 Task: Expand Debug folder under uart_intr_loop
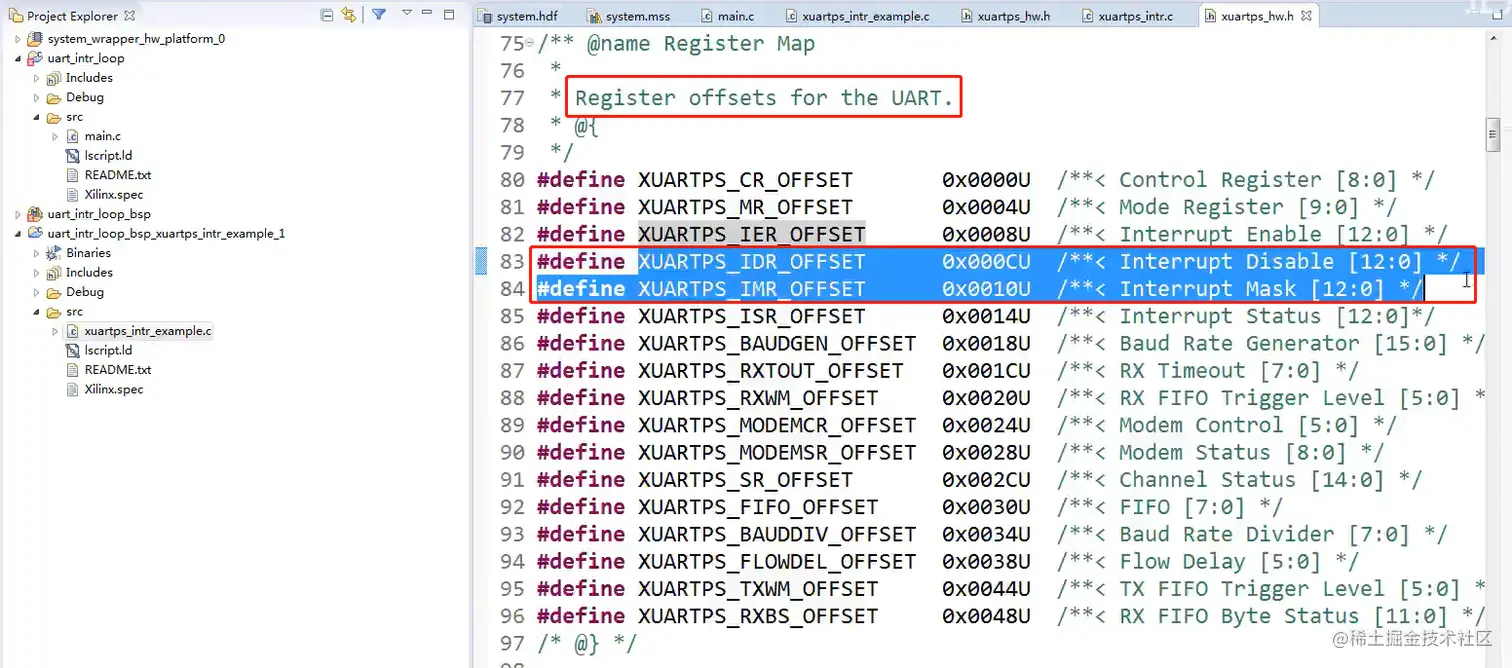37,97
